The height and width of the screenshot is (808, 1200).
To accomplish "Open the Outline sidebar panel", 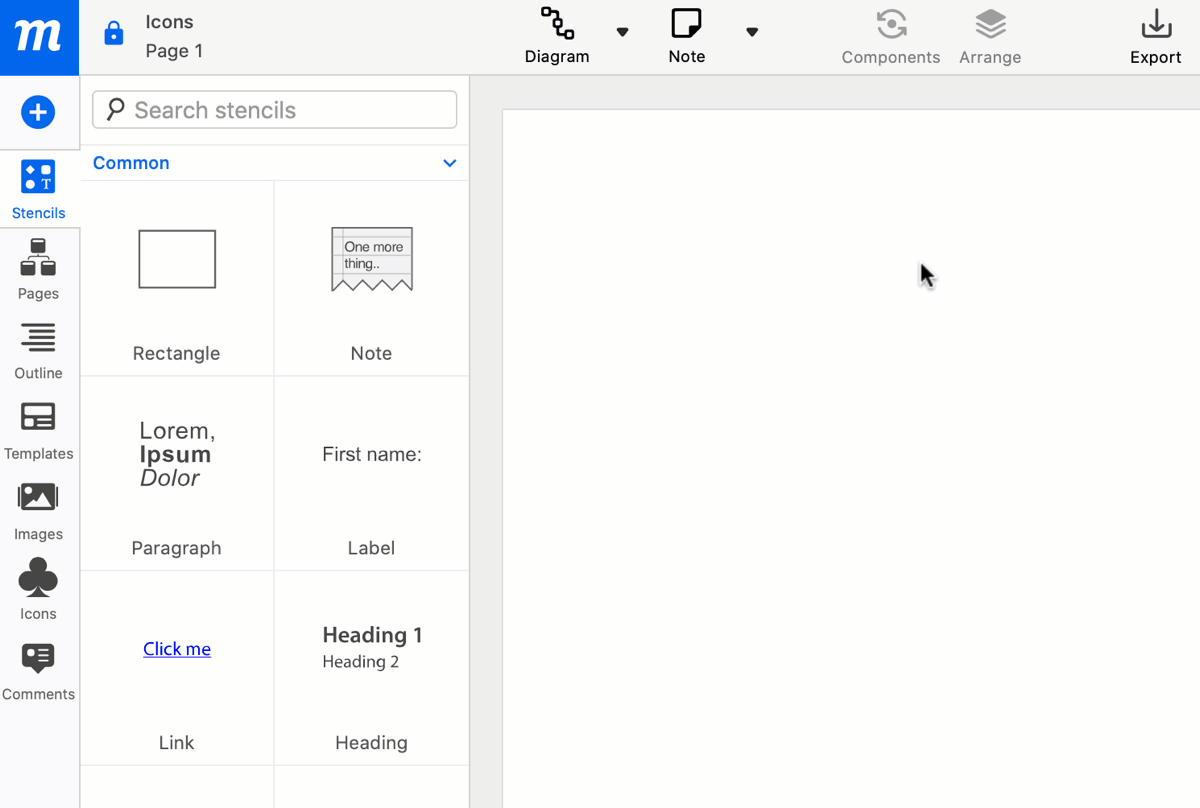I will [38, 351].
